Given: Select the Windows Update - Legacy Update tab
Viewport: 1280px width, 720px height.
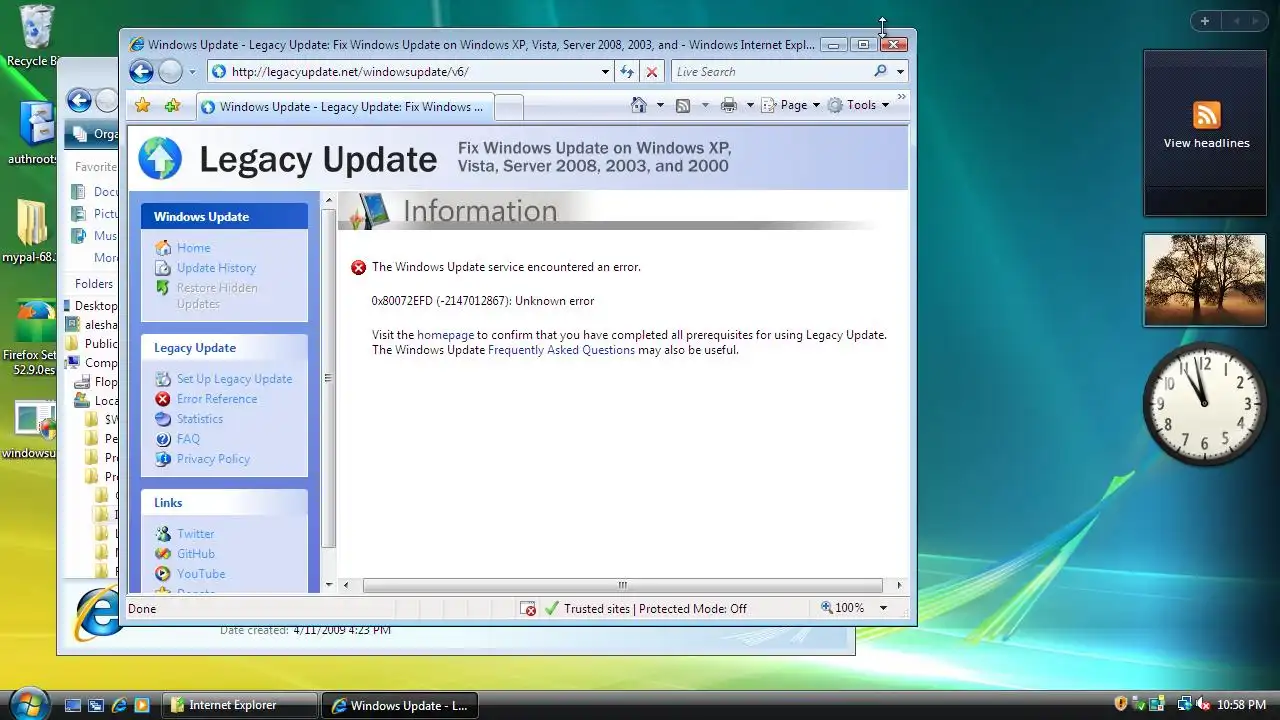Looking at the screenshot, I should 344,107.
